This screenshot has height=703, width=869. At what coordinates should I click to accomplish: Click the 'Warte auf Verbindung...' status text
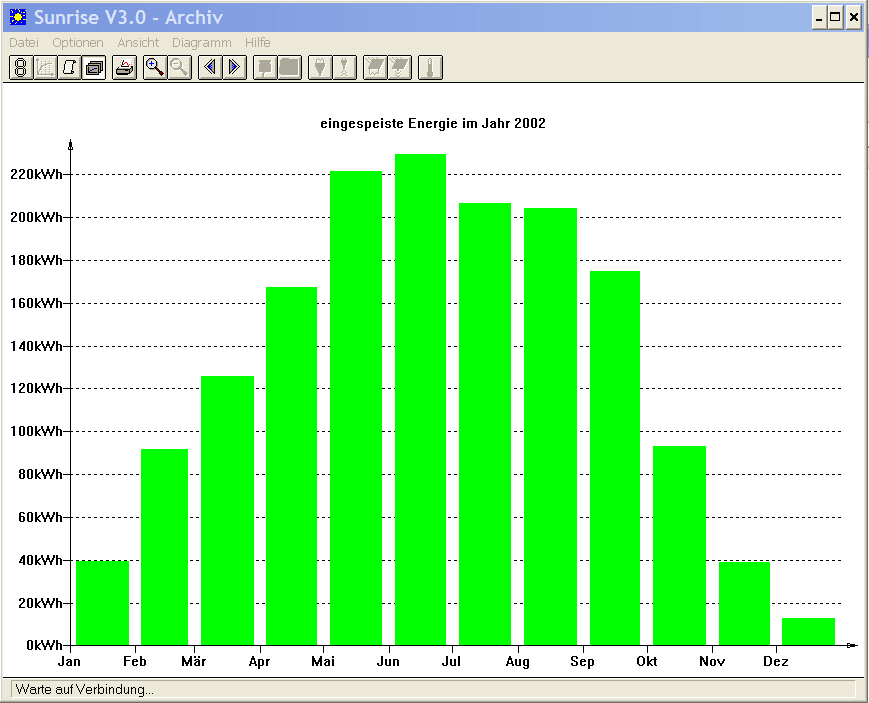(84, 690)
